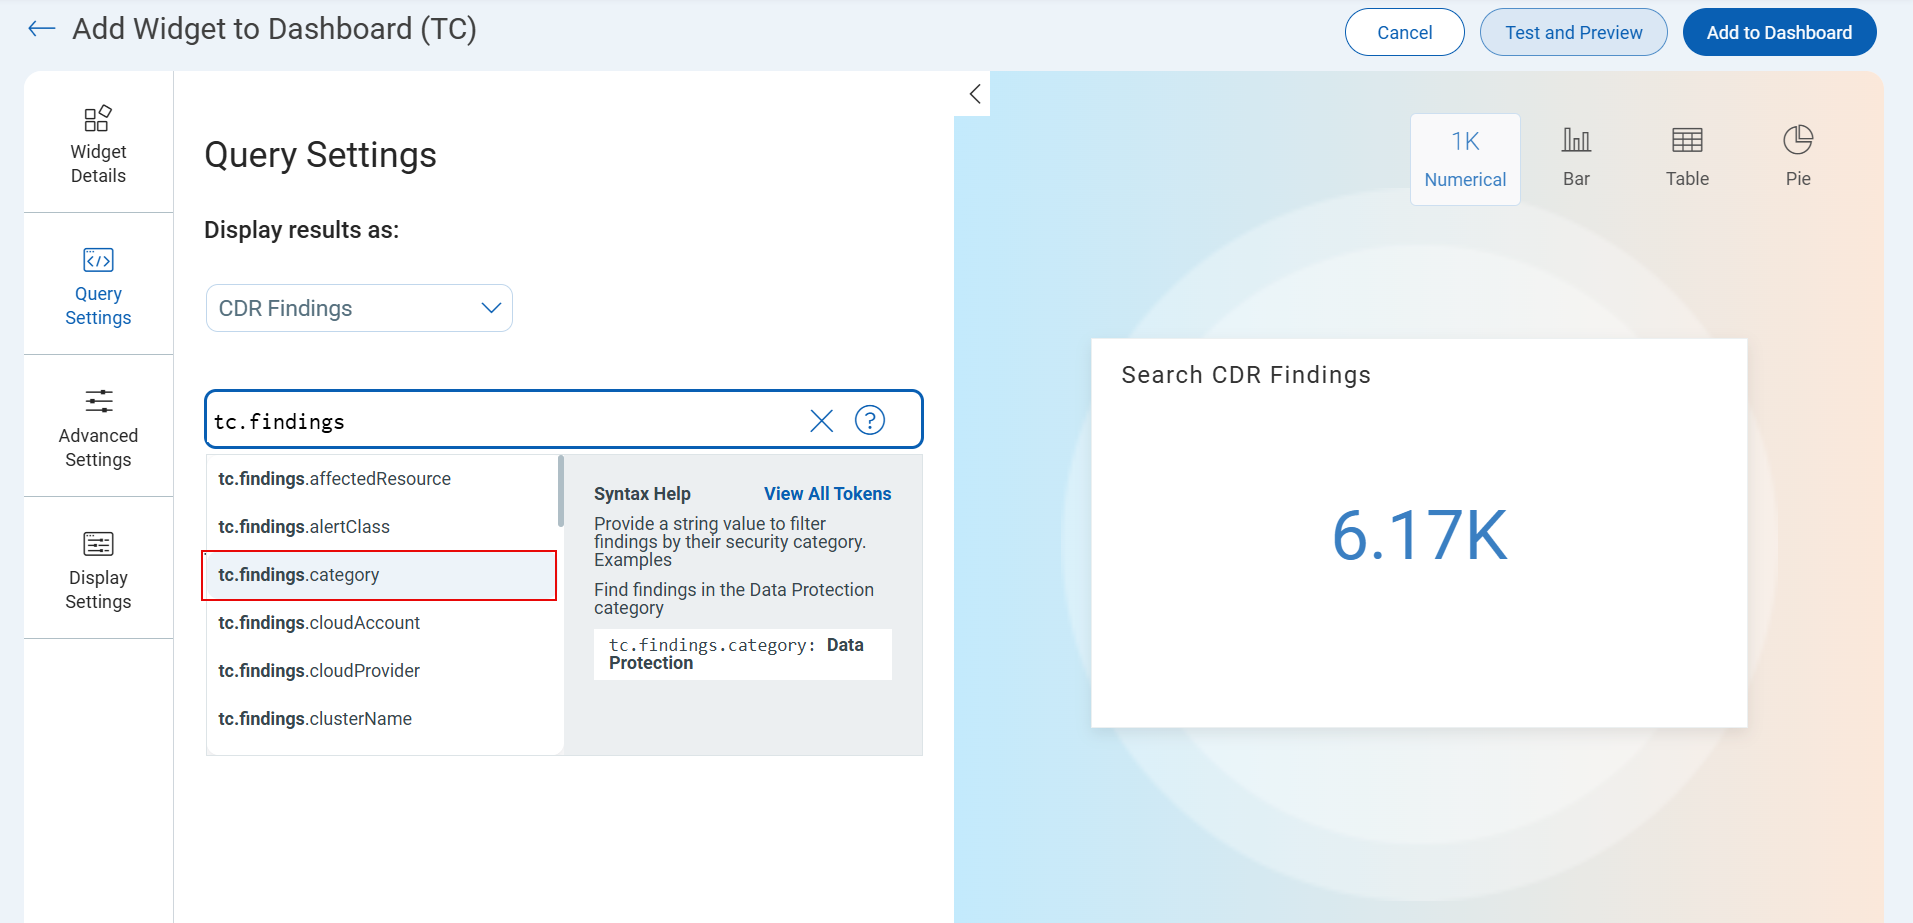Select Numerical visualization type

(1465, 159)
